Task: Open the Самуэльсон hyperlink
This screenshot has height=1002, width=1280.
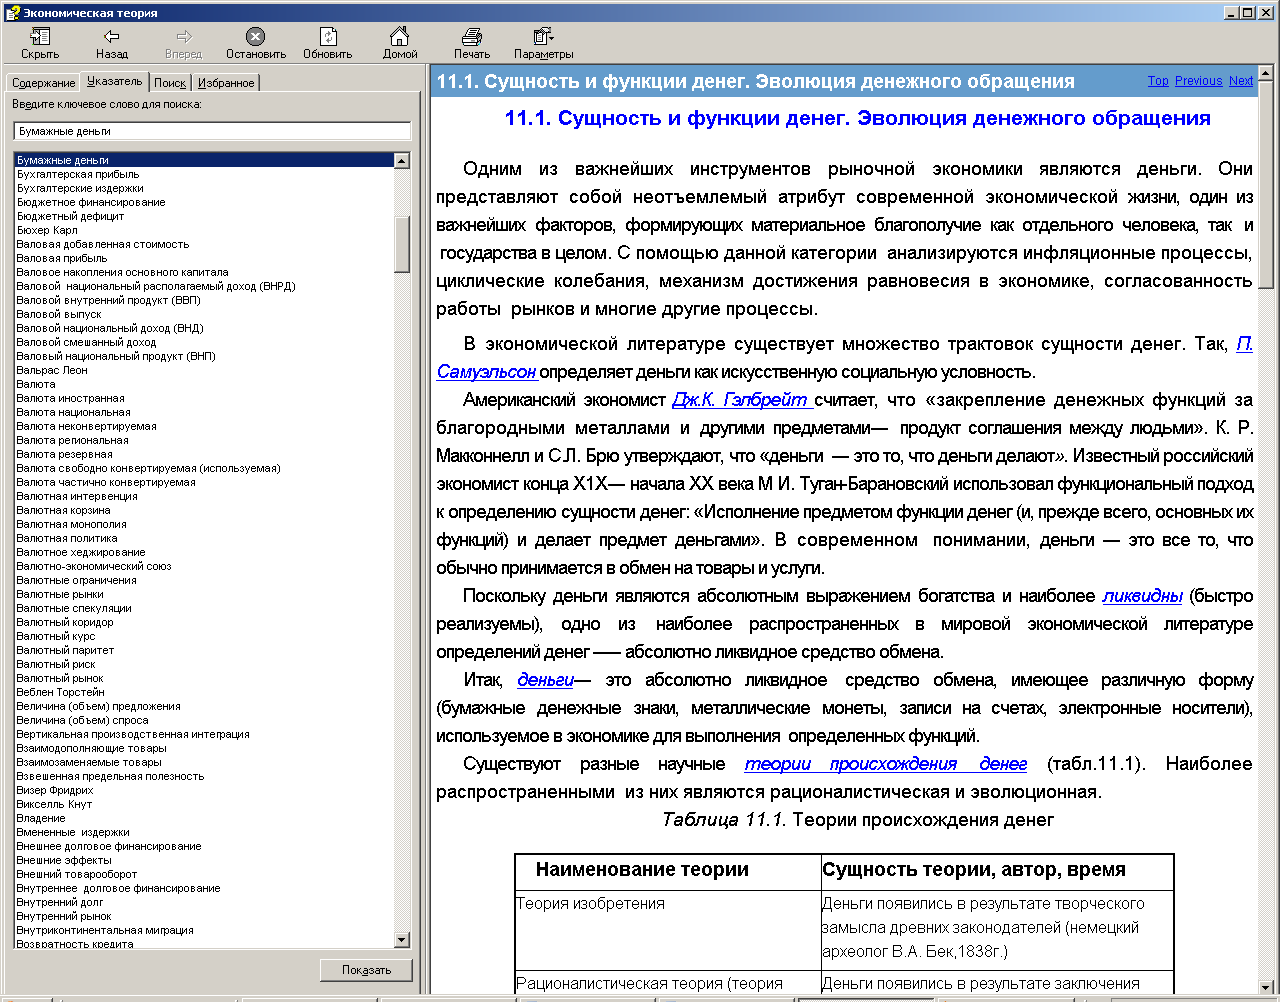Action: [487, 372]
